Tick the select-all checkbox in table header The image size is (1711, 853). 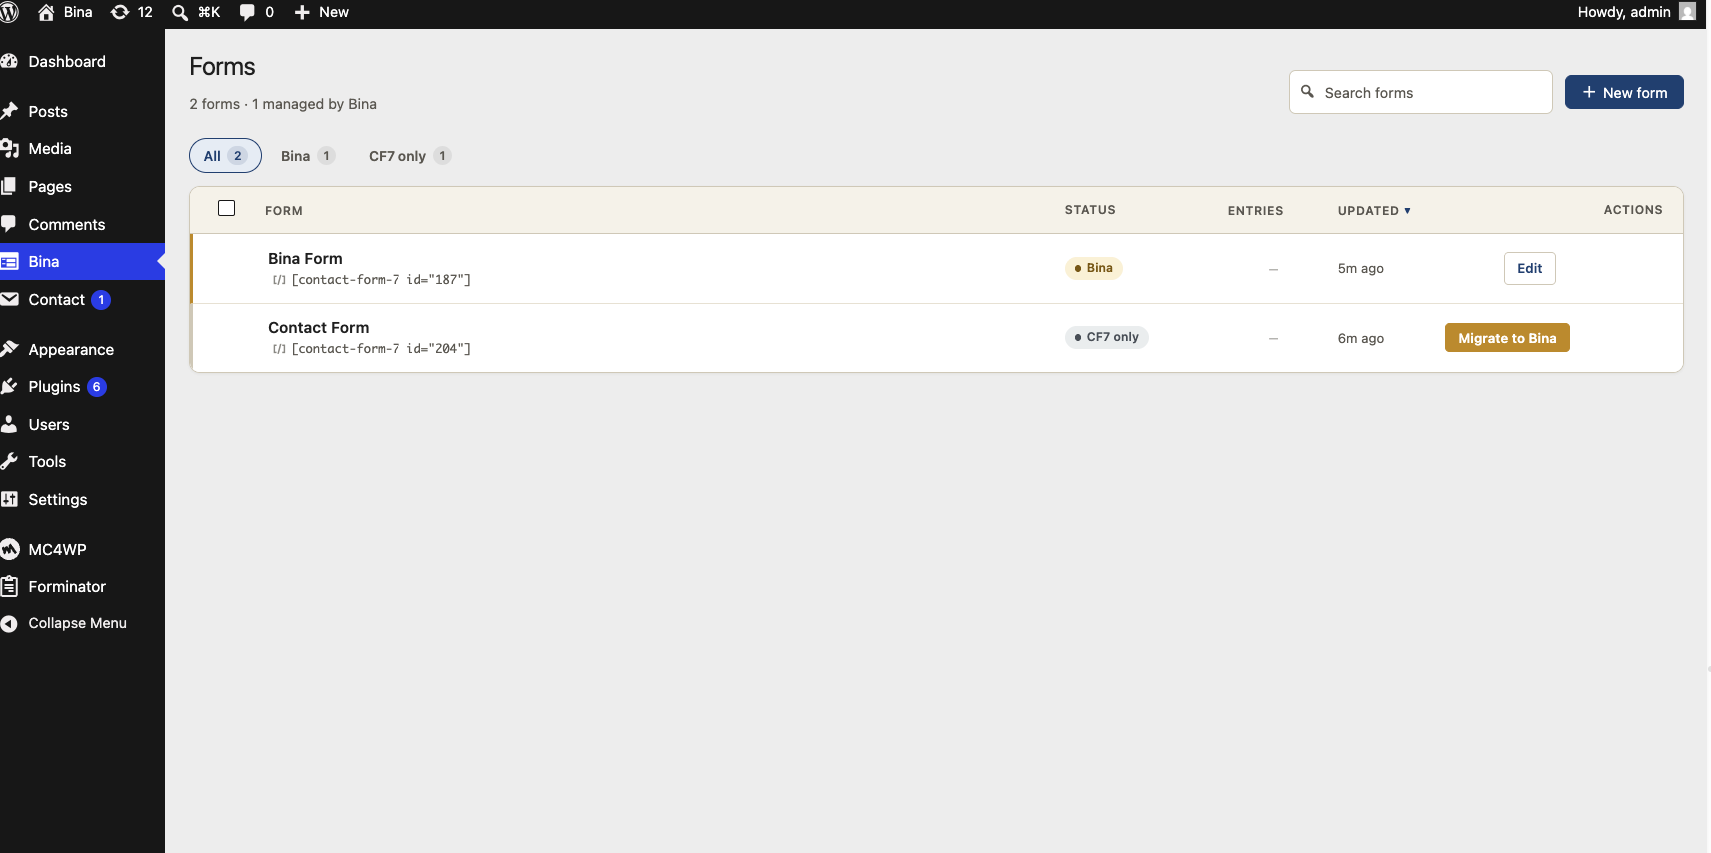pyautogui.click(x=227, y=208)
